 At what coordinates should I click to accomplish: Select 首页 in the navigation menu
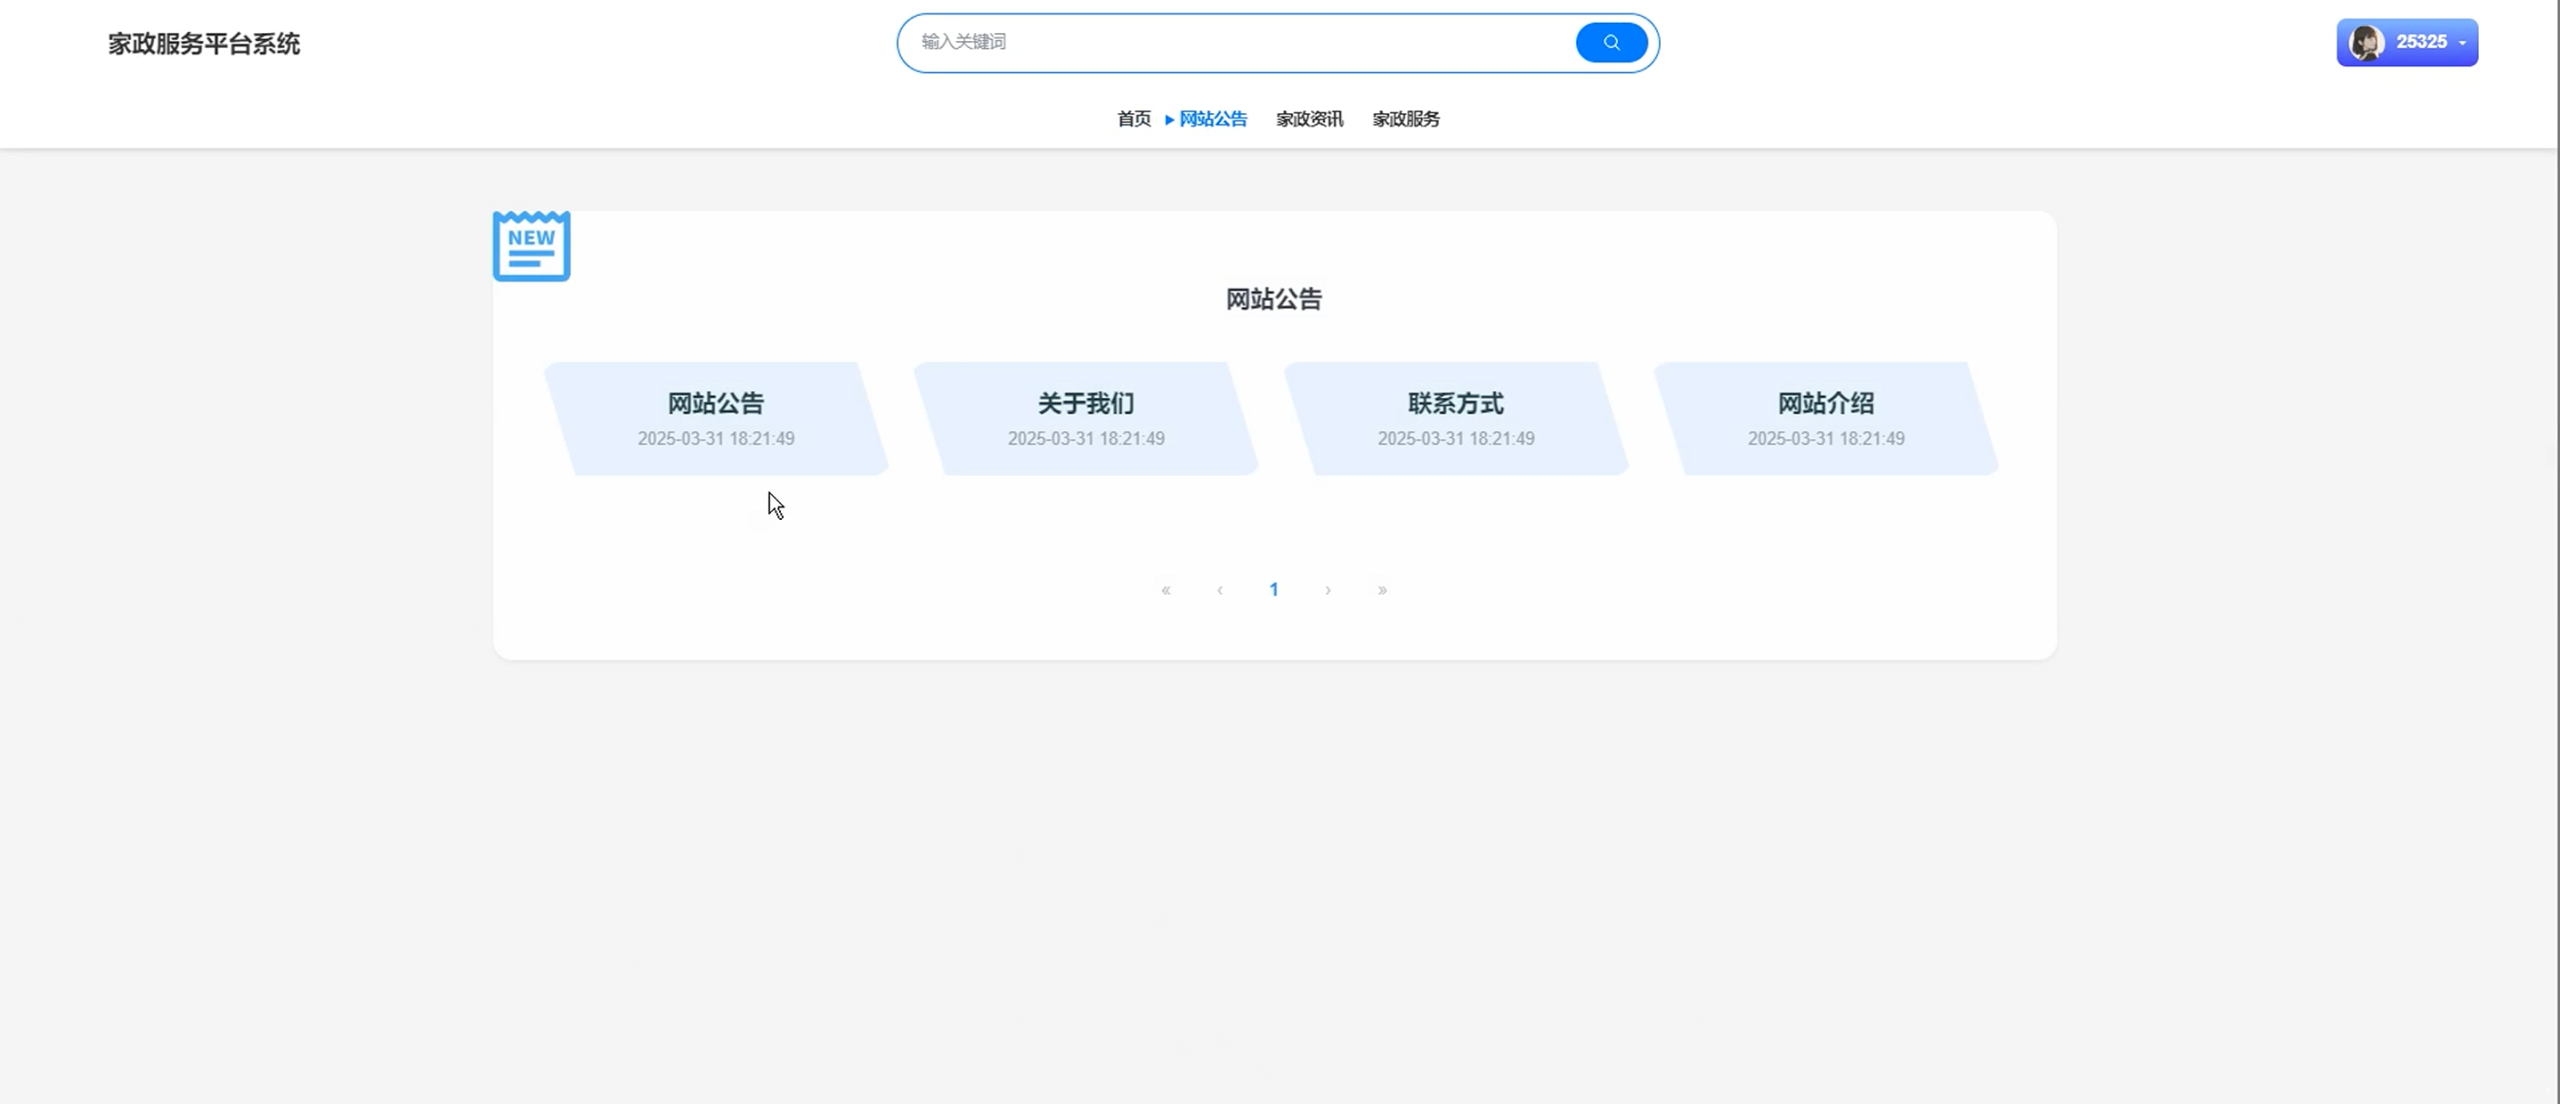(1132, 118)
